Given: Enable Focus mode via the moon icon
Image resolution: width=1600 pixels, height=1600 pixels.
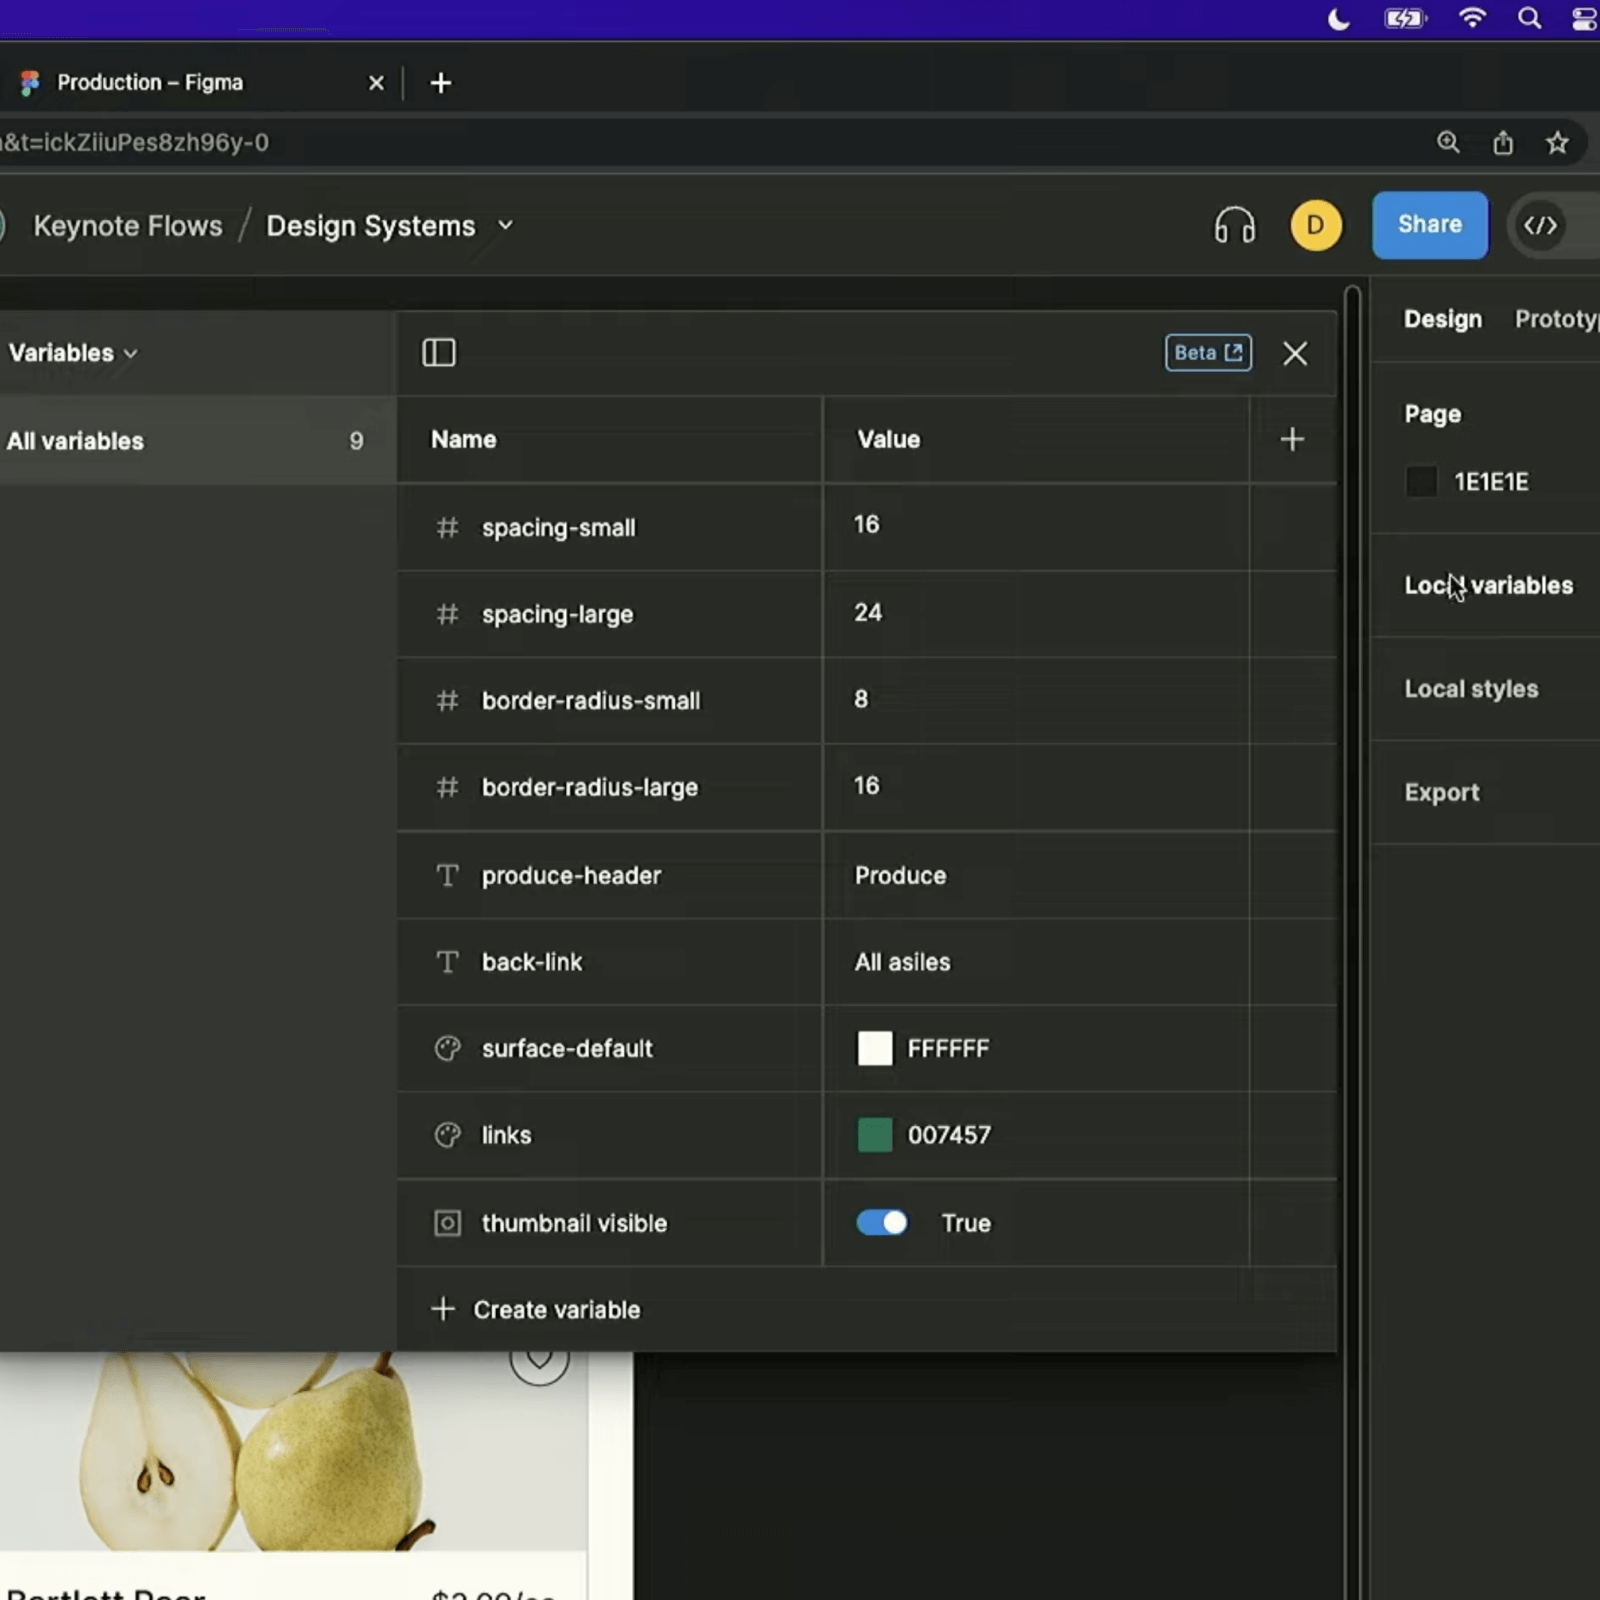Looking at the screenshot, I should (x=1340, y=18).
